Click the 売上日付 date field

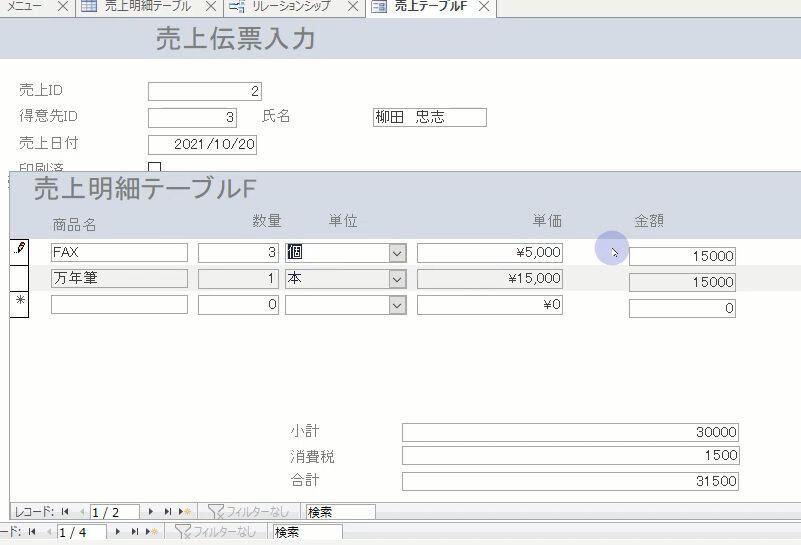(x=203, y=144)
